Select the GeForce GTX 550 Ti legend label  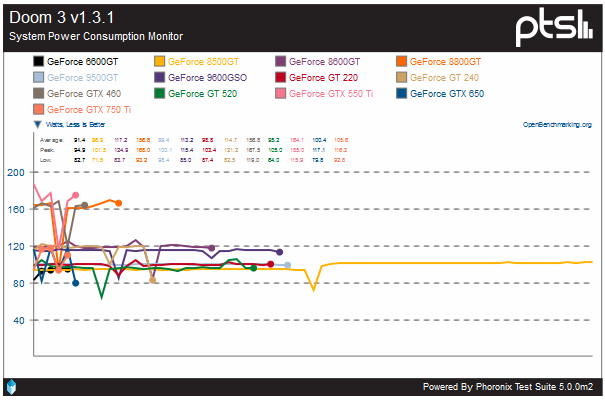pyautogui.click(x=331, y=94)
